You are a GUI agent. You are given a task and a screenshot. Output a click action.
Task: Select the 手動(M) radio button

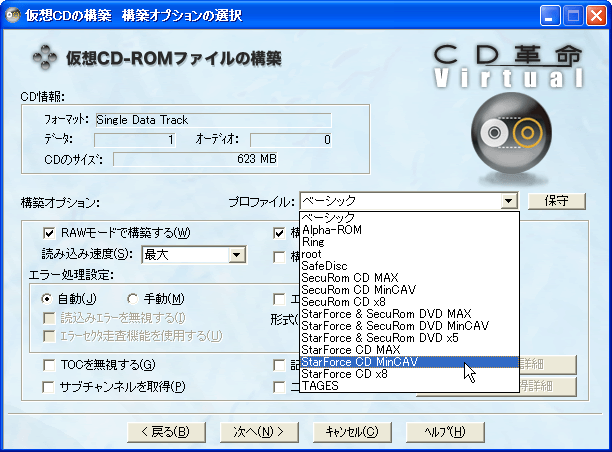pyautogui.click(x=133, y=299)
